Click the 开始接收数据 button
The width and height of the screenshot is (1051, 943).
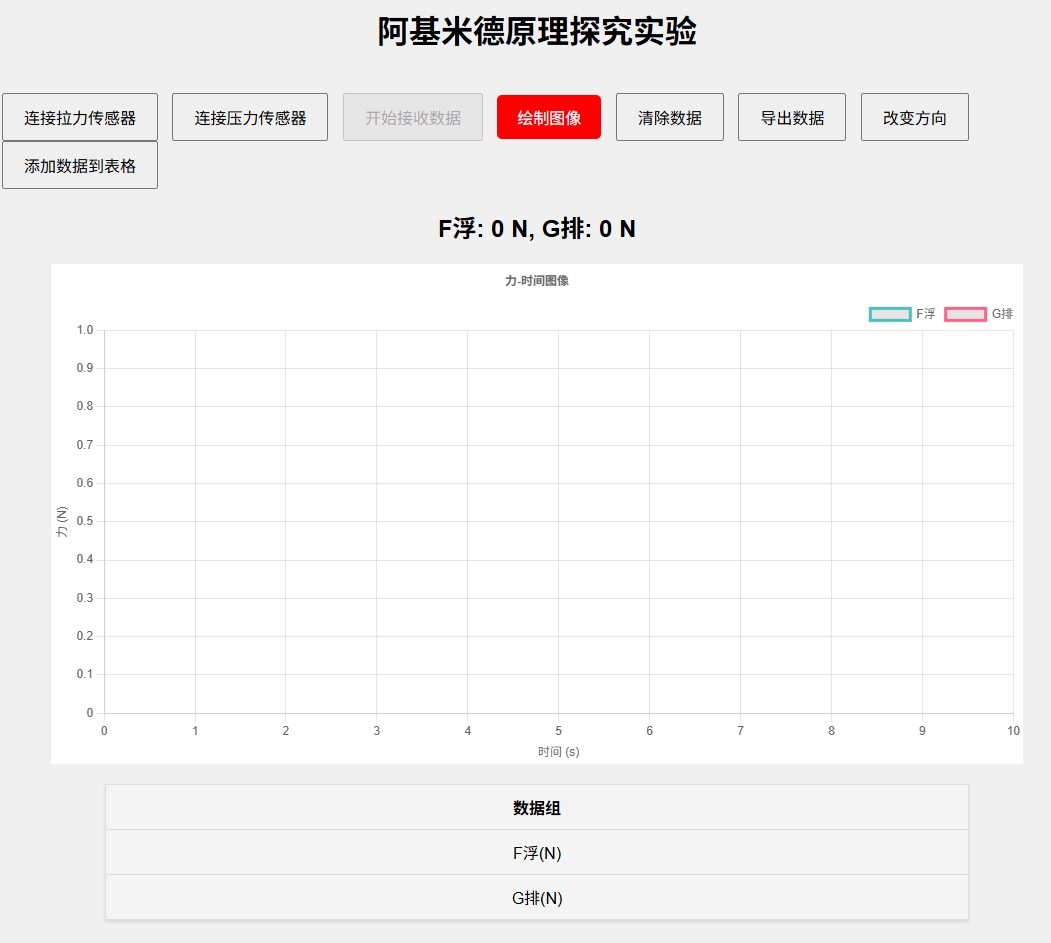coord(412,117)
